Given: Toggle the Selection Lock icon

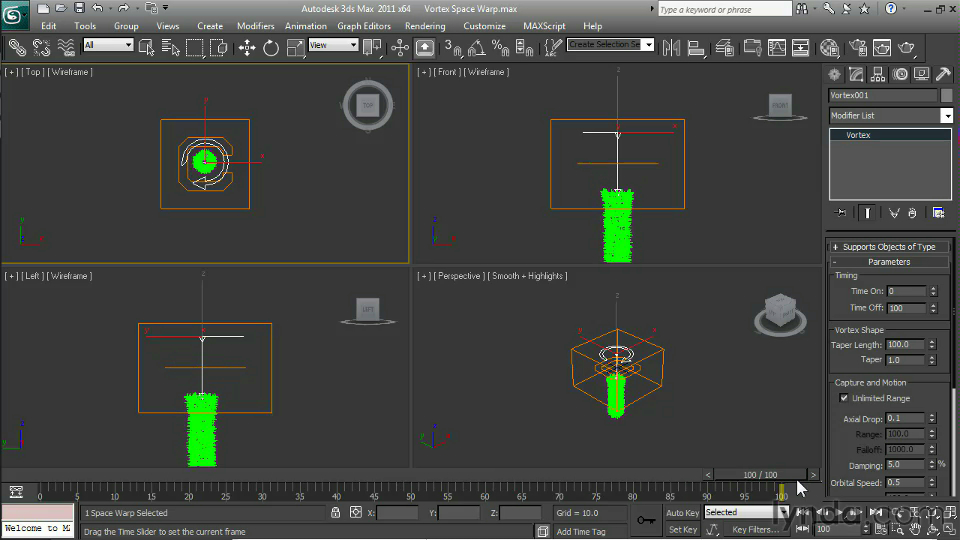Looking at the screenshot, I should tap(336, 512).
